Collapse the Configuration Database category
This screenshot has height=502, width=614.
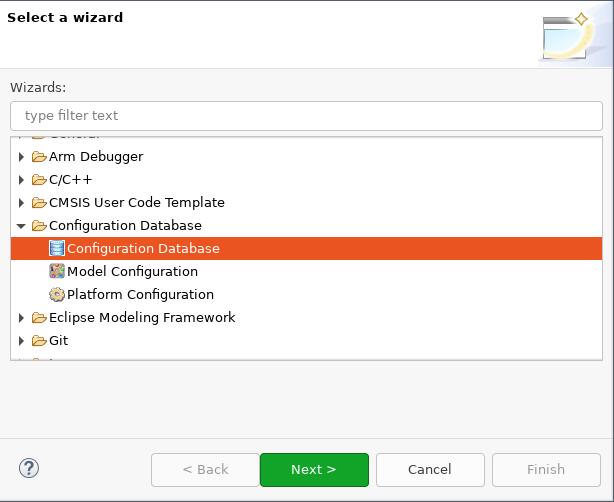coord(21,226)
